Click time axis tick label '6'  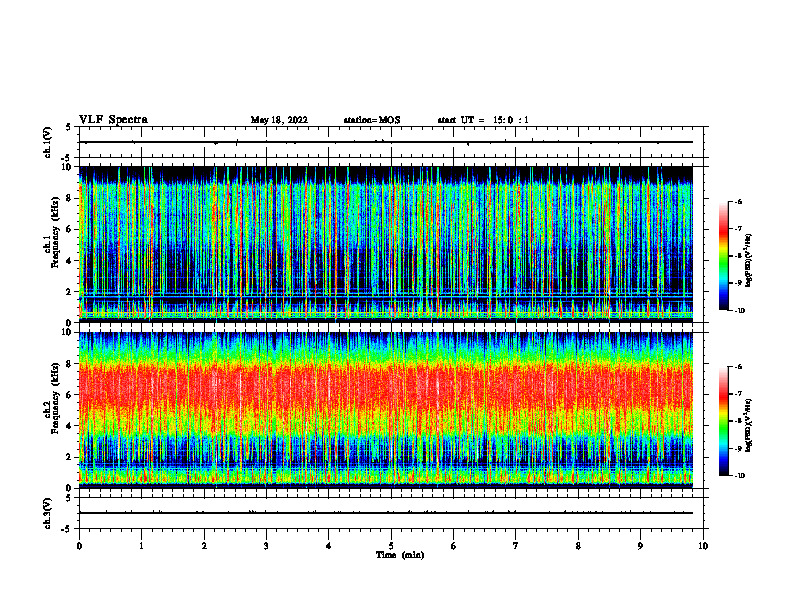(x=454, y=546)
